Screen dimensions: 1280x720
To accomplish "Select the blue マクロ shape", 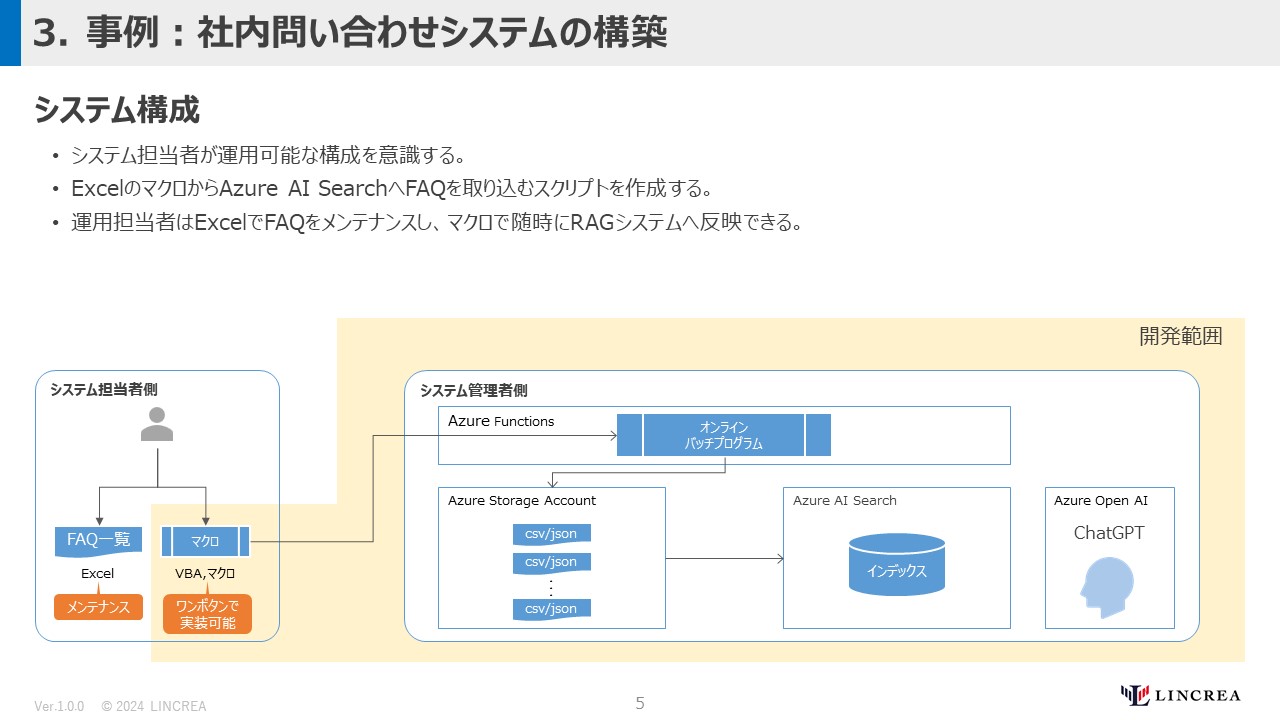I will point(205,541).
